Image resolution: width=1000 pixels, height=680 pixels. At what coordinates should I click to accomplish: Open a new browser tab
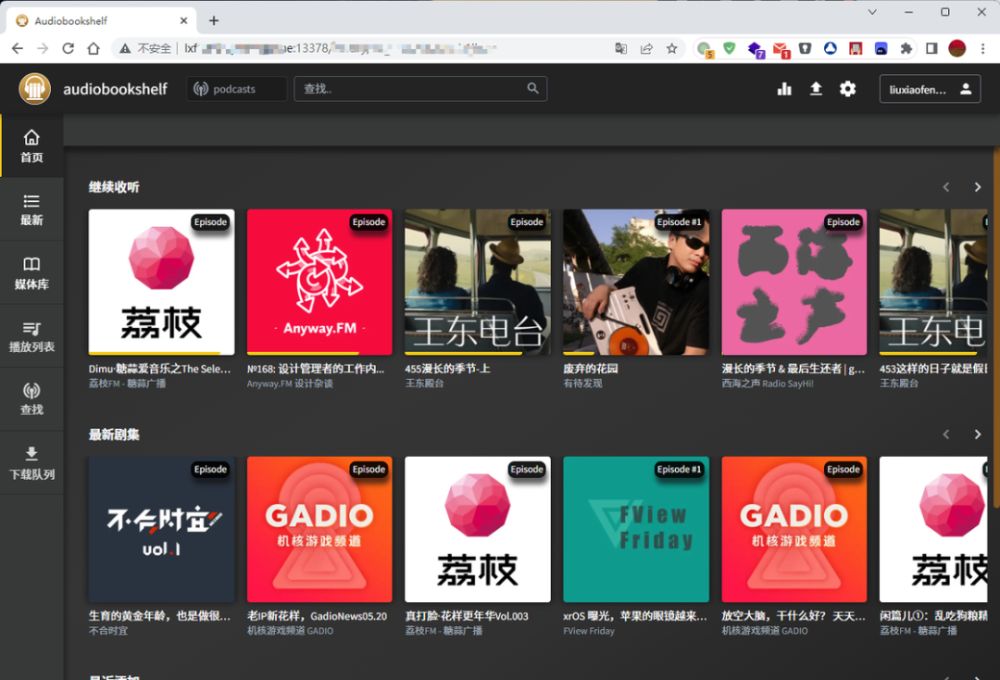(214, 20)
